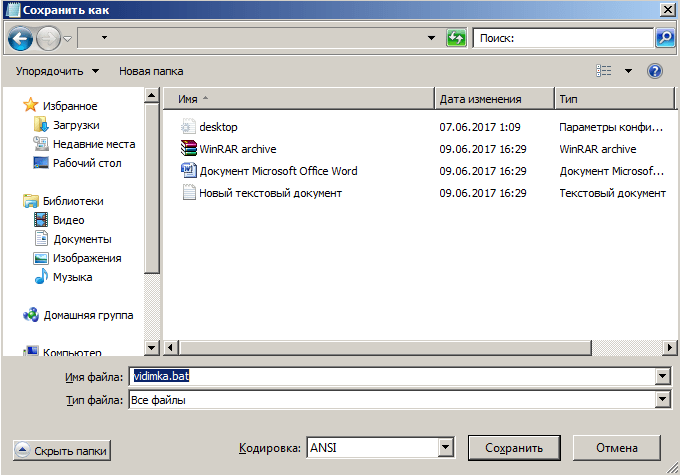Select Библиотеки in navigation pane
The width and height of the screenshot is (680, 475).
73,201
